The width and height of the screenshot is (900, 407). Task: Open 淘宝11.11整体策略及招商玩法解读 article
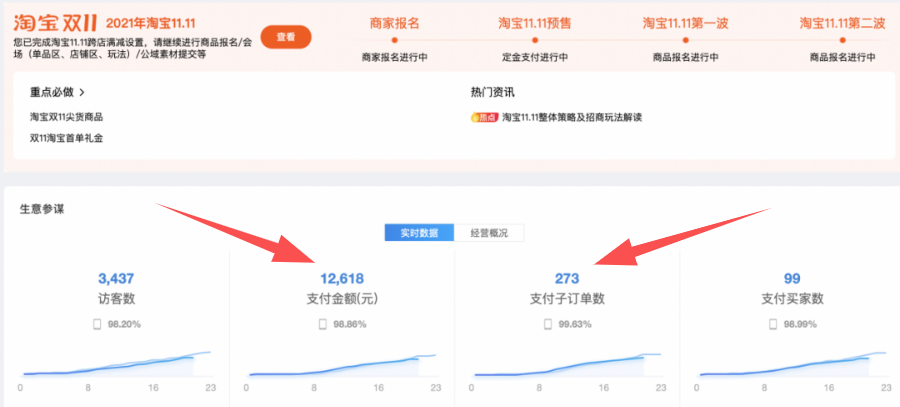click(572, 117)
